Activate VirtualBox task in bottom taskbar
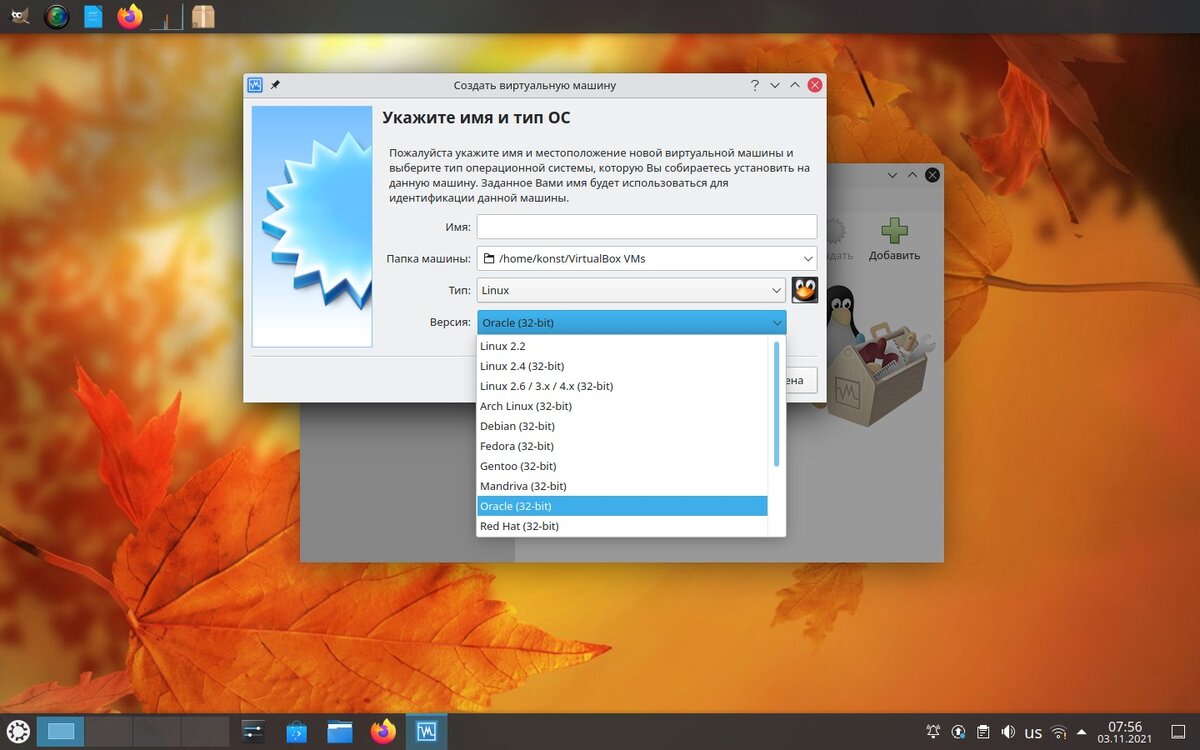The width and height of the screenshot is (1200, 750). (x=426, y=731)
